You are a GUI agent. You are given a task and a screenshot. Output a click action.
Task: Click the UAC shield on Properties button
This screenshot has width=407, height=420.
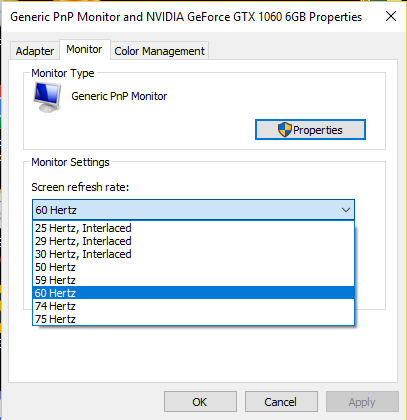[x=285, y=130]
